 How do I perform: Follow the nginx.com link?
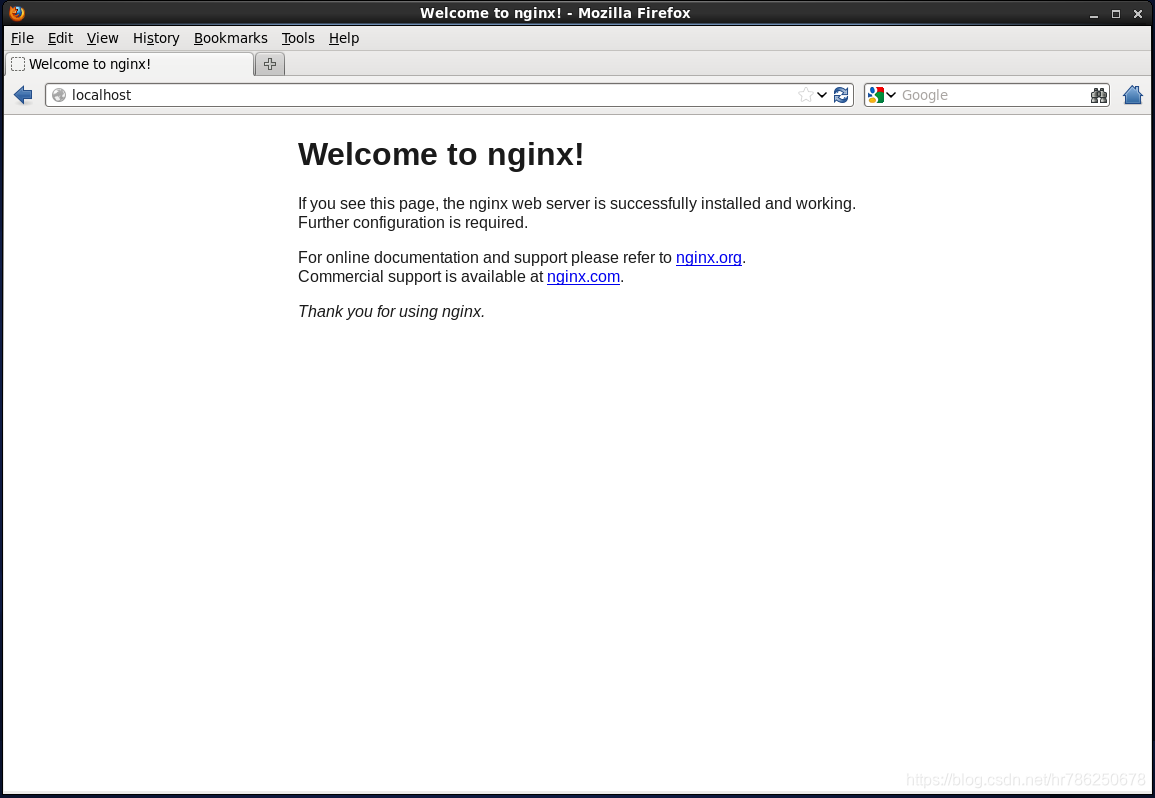583,276
